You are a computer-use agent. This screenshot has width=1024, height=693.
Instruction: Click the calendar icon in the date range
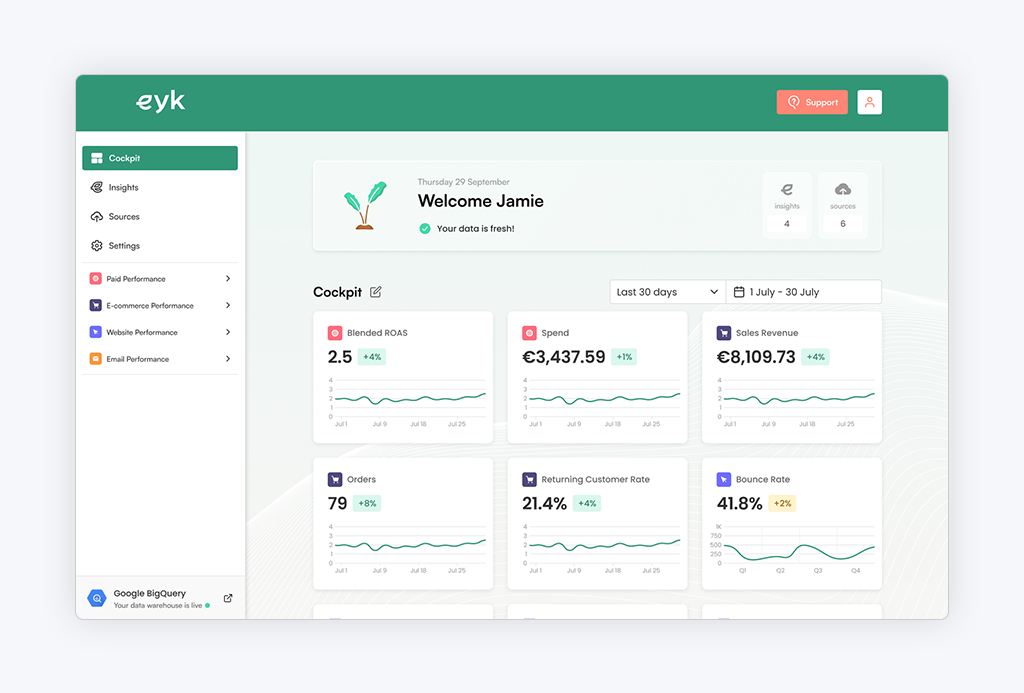pos(739,292)
